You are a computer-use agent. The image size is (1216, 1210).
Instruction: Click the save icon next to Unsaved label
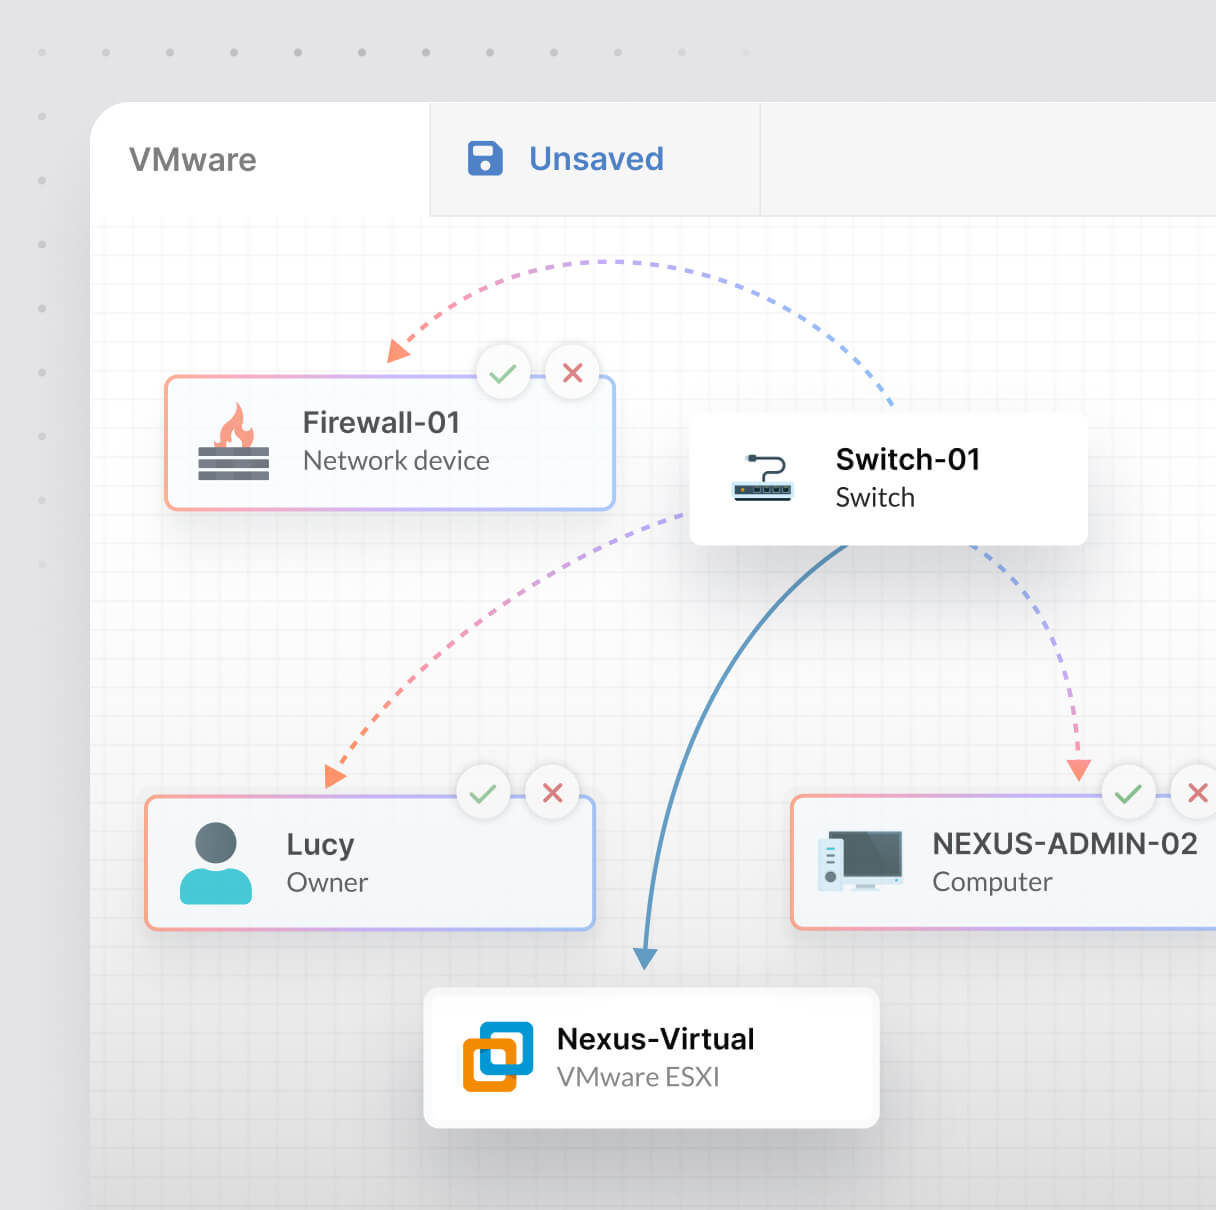(x=484, y=157)
